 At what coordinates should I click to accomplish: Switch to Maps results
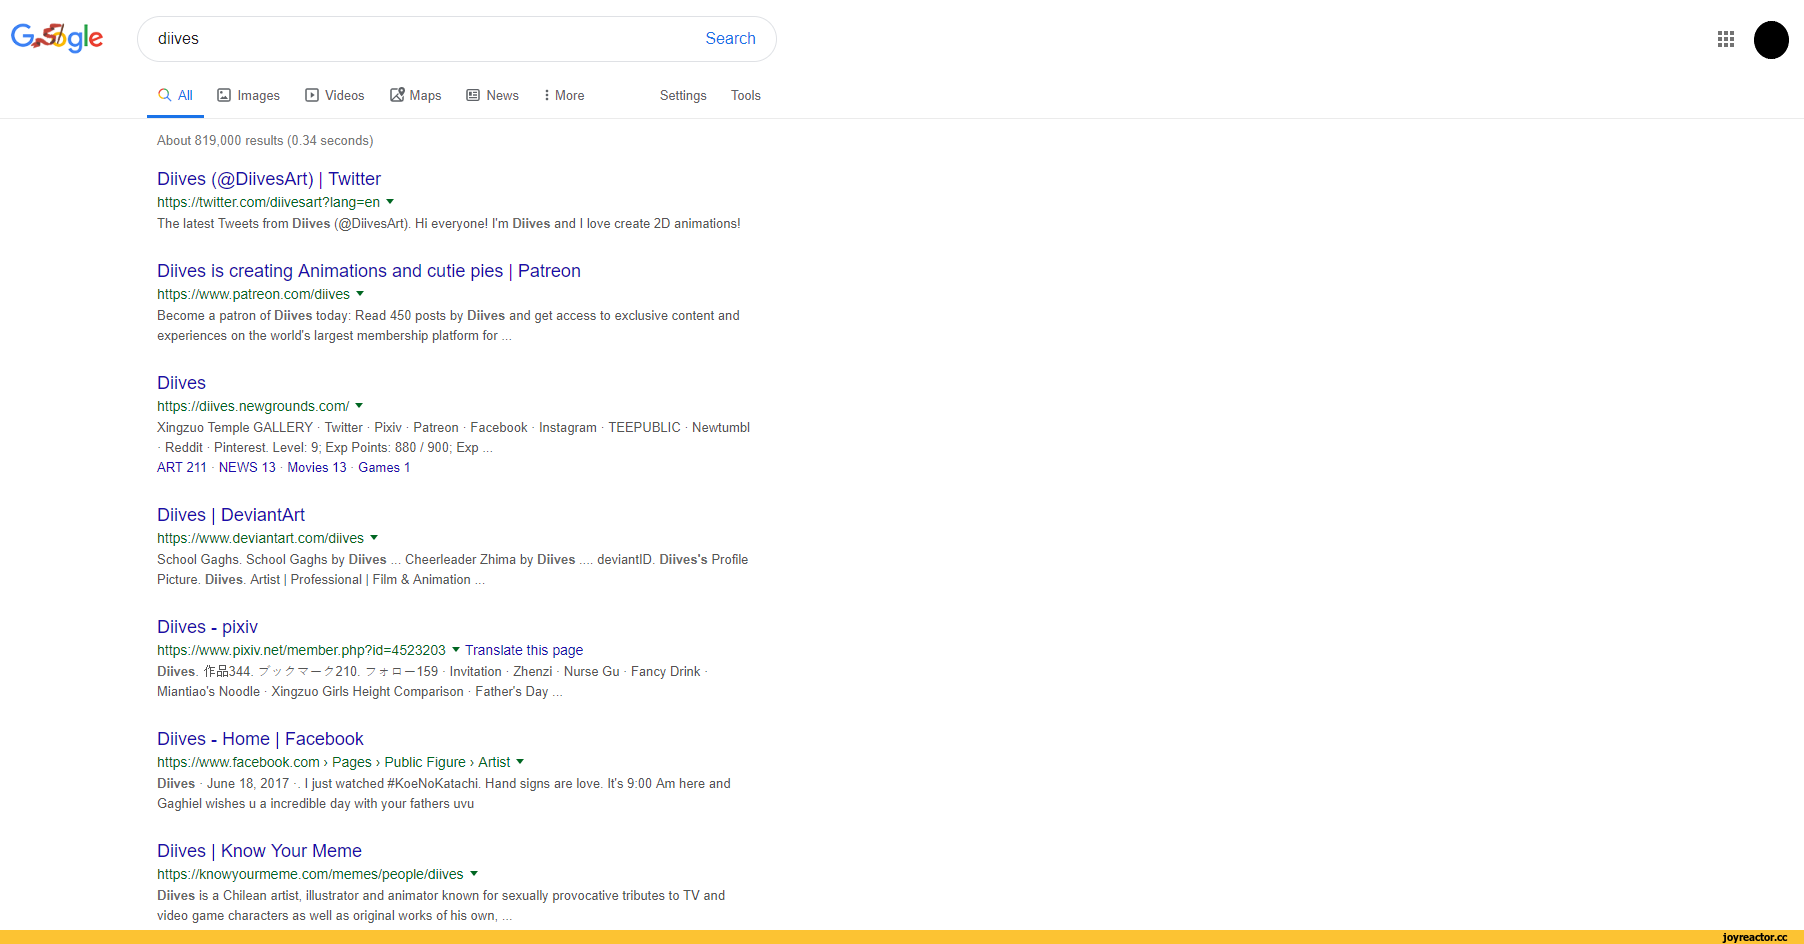pyautogui.click(x=416, y=96)
